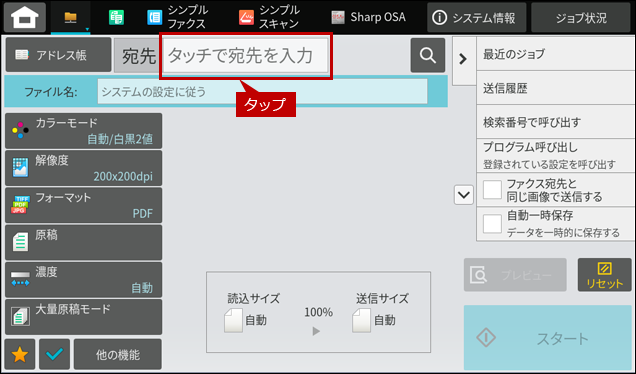Open 大量原稿モード setting

pyautogui.click(x=84, y=317)
